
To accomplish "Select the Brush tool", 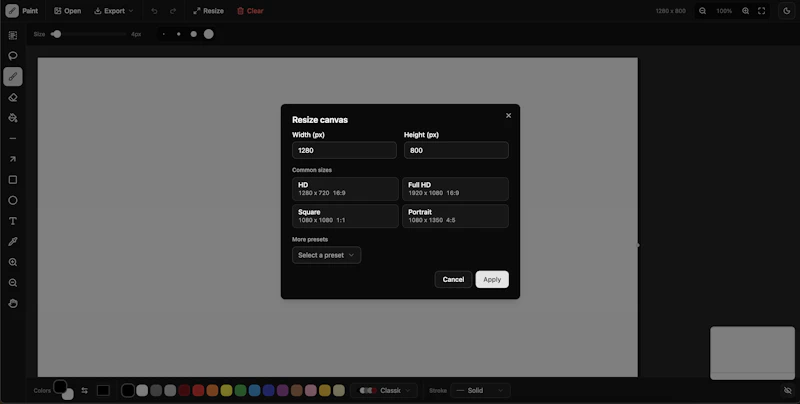I will pos(13,77).
